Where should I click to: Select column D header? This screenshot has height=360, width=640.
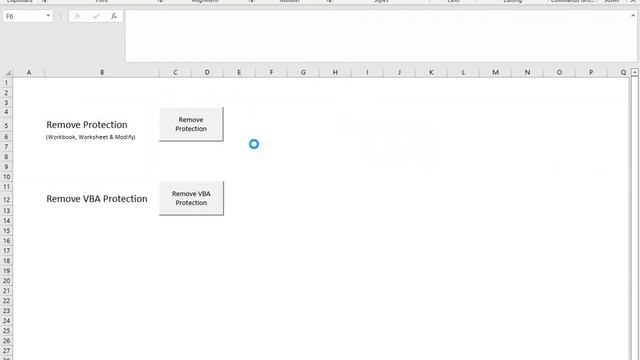(207, 72)
